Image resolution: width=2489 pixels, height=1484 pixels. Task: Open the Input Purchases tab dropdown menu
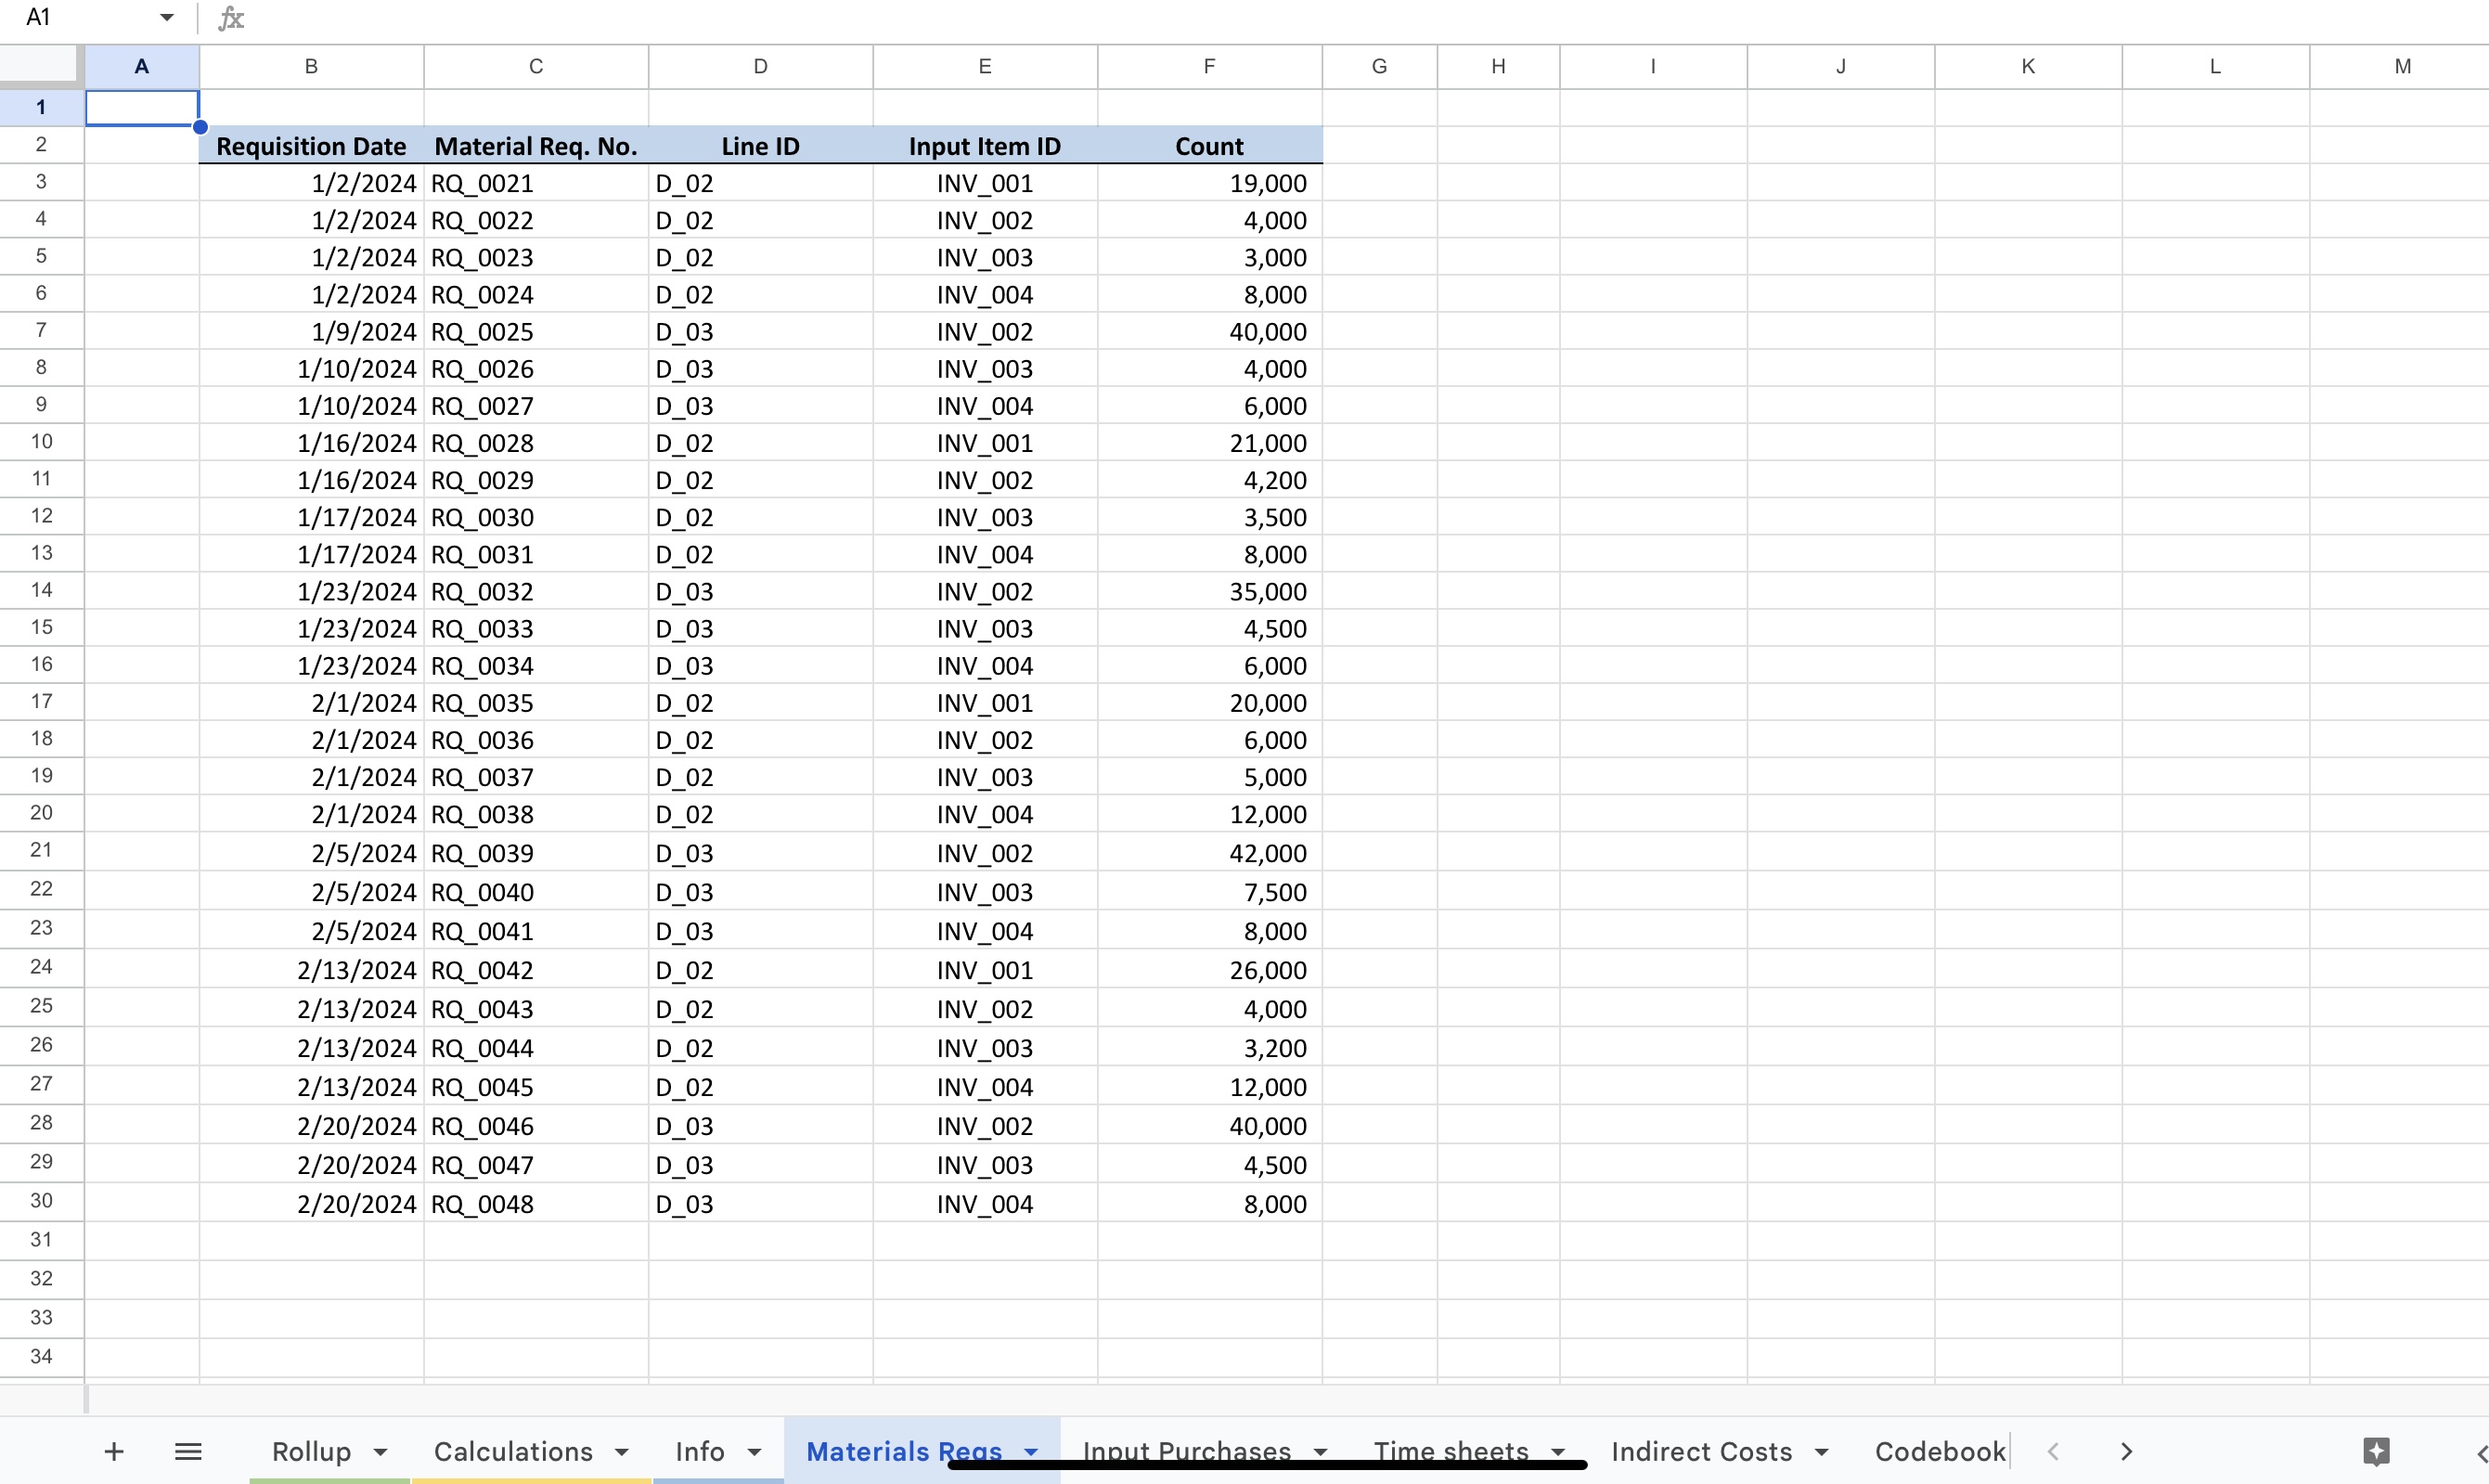click(x=1321, y=1451)
